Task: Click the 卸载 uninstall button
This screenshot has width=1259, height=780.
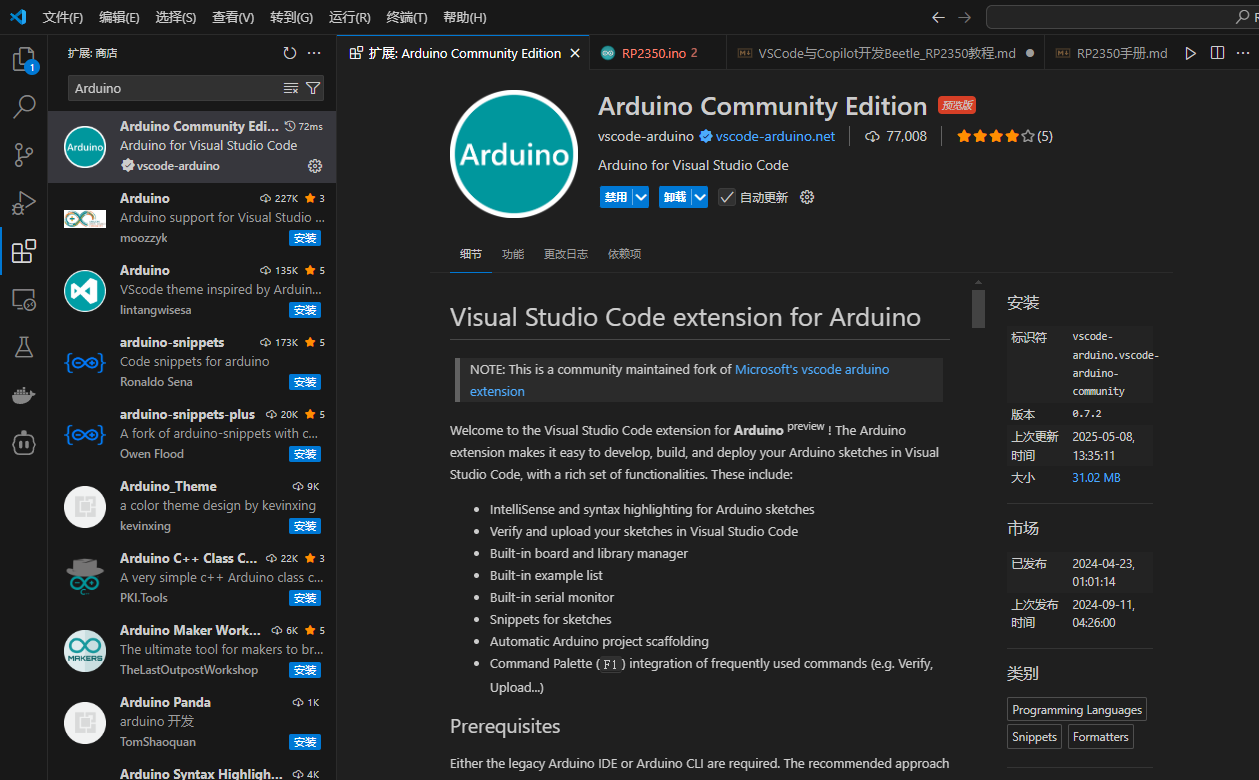Action: coord(675,197)
